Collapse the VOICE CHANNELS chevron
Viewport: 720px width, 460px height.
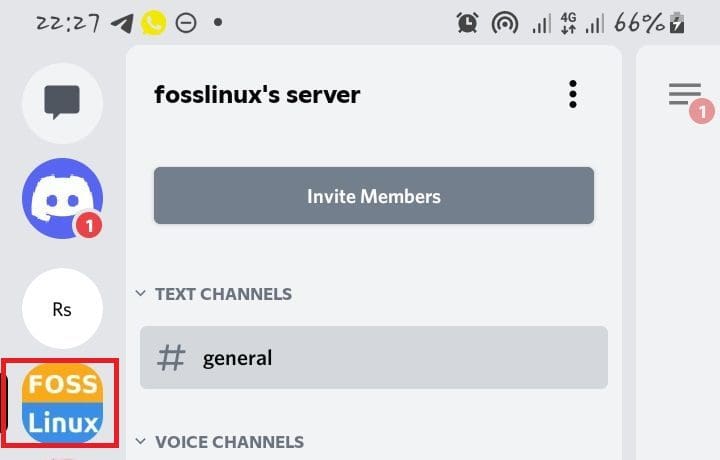140,442
